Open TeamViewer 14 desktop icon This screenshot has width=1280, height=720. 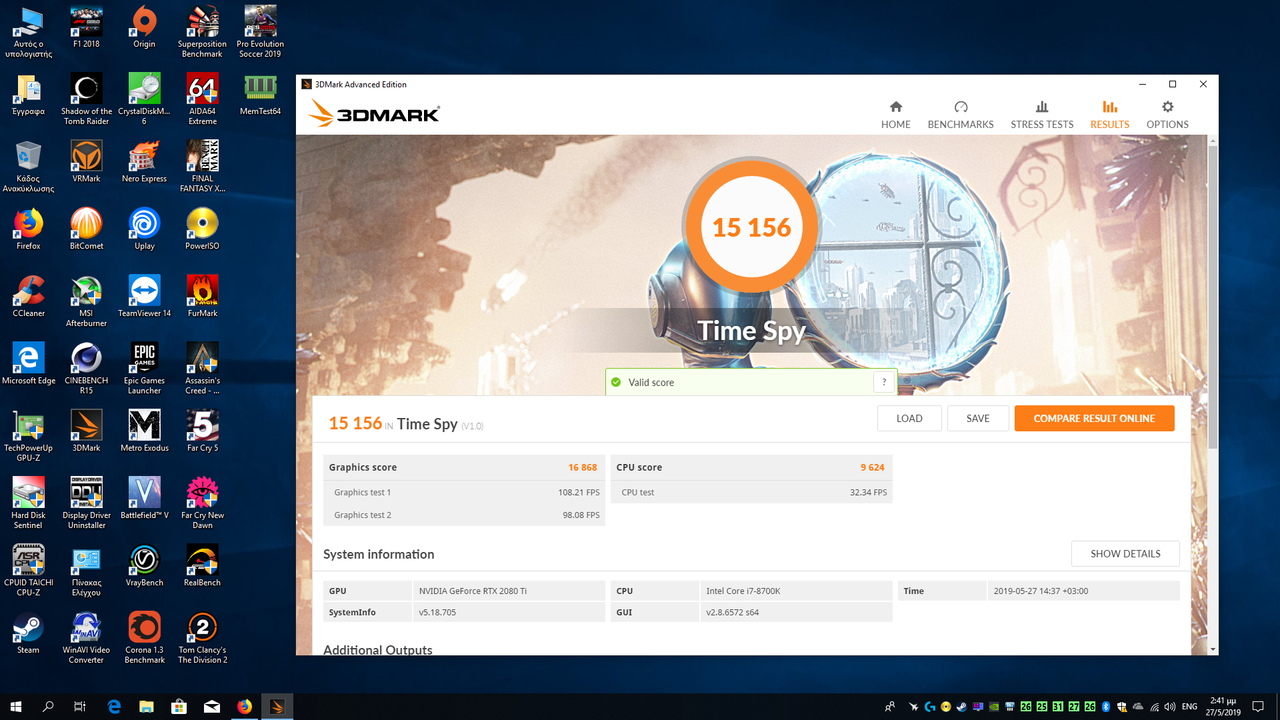click(x=144, y=295)
